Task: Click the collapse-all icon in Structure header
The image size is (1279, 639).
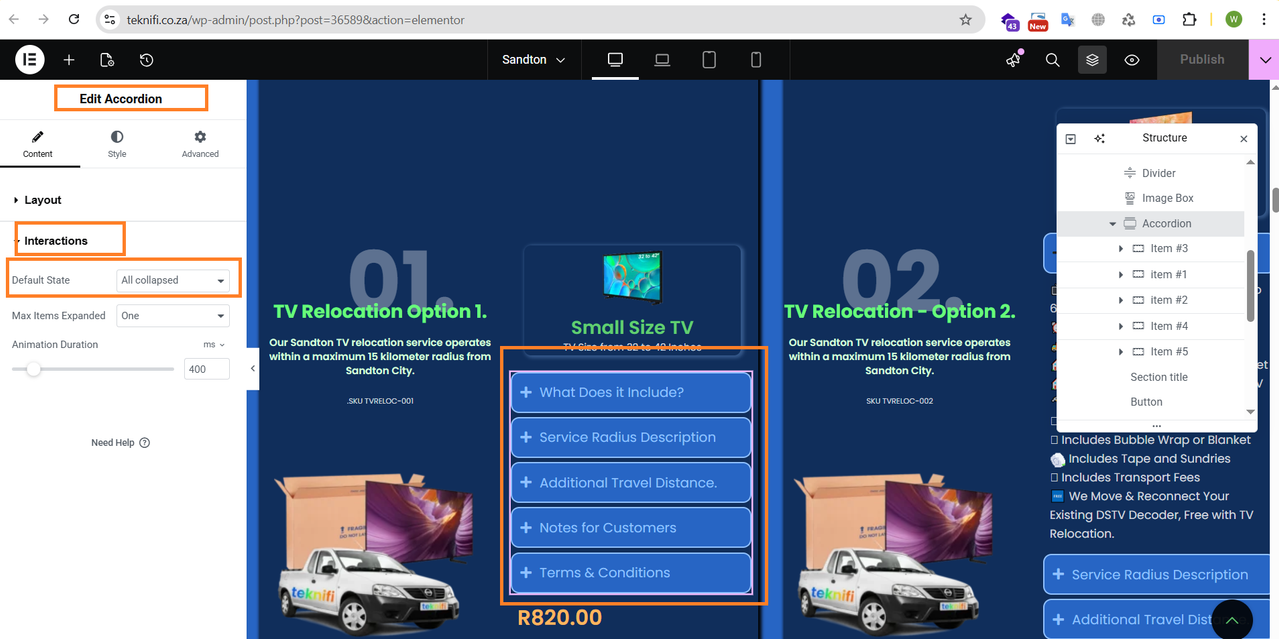Action: coord(1071,139)
